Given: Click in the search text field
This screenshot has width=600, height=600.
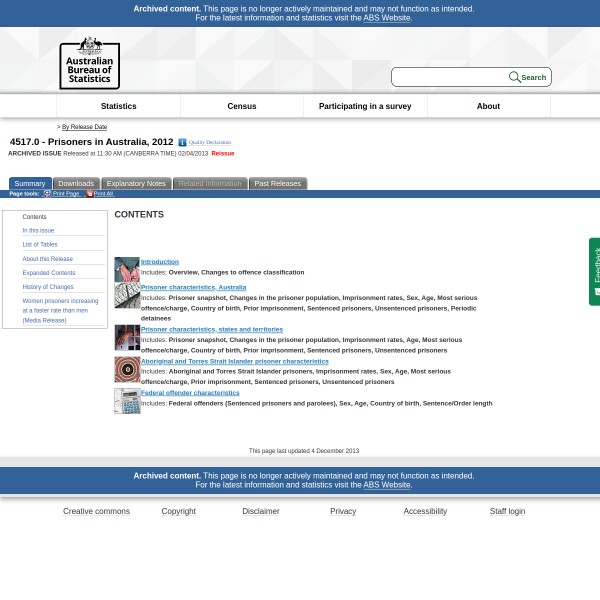Looking at the screenshot, I should click(450, 77).
